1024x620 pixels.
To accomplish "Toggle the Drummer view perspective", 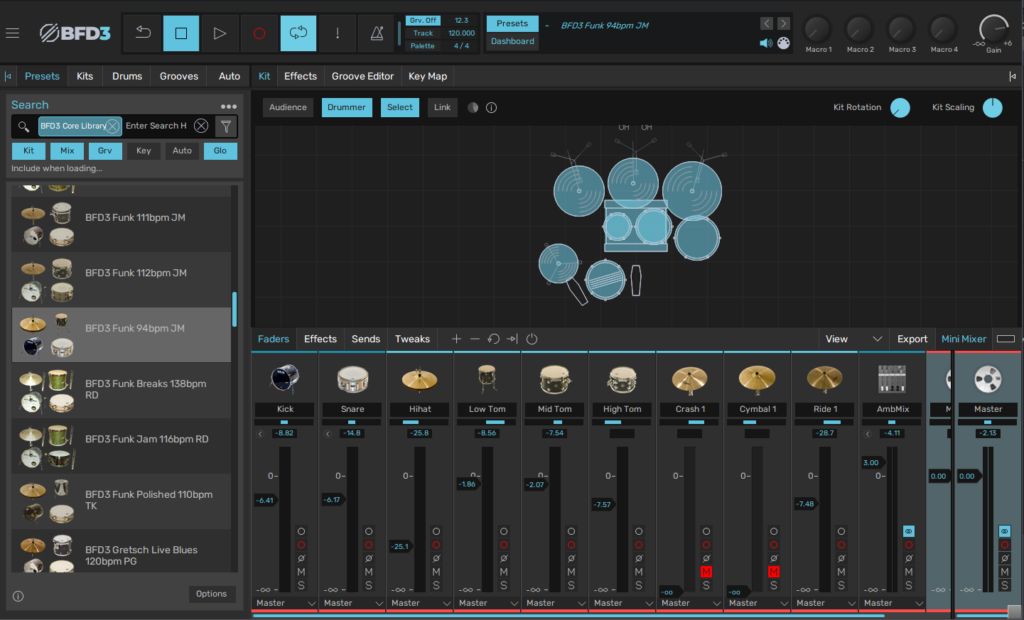I will [x=346, y=107].
